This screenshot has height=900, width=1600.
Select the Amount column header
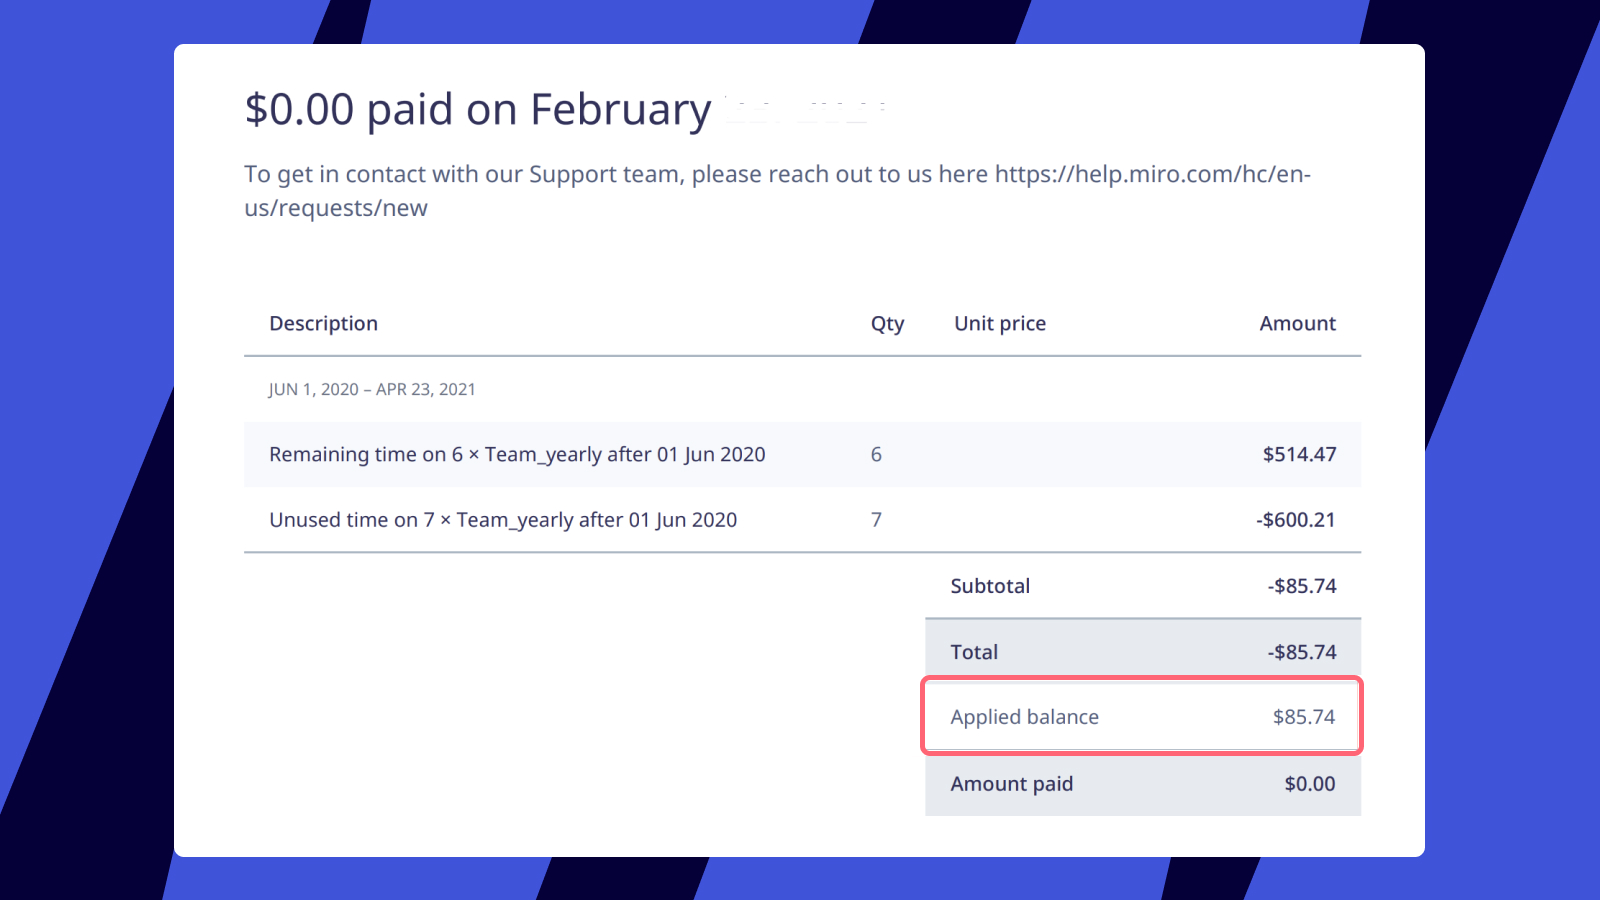pyautogui.click(x=1297, y=324)
